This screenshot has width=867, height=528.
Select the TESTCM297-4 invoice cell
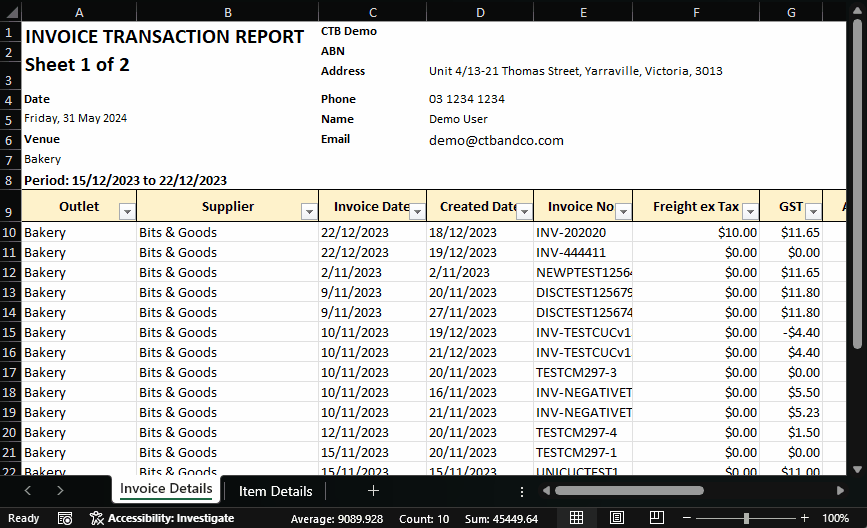(583, 432)
